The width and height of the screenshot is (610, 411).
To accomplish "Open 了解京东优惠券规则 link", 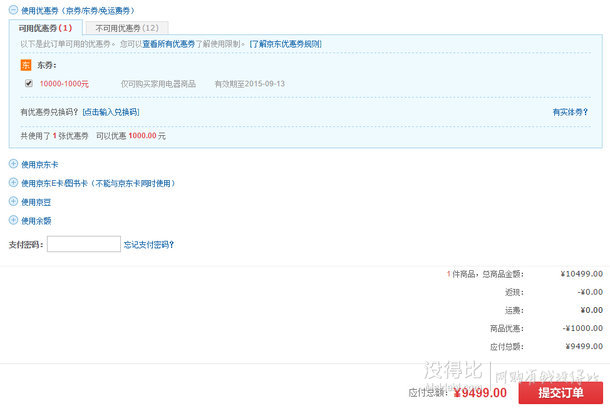I will coord(286,44).
